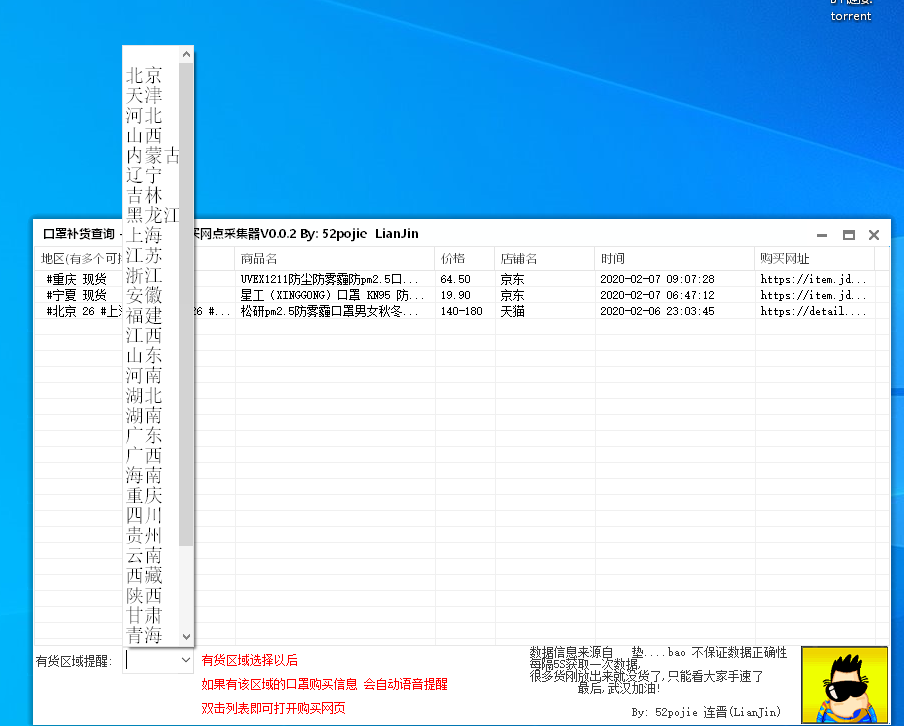Collapse the 有货区域提醒 combo box arrow
This screenshot has height=726, width=904.
tap(185, 660)
